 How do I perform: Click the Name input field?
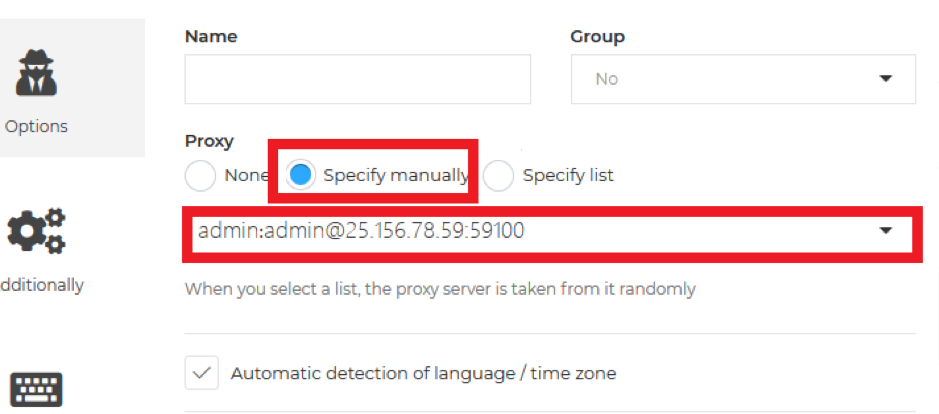[358, 79]
